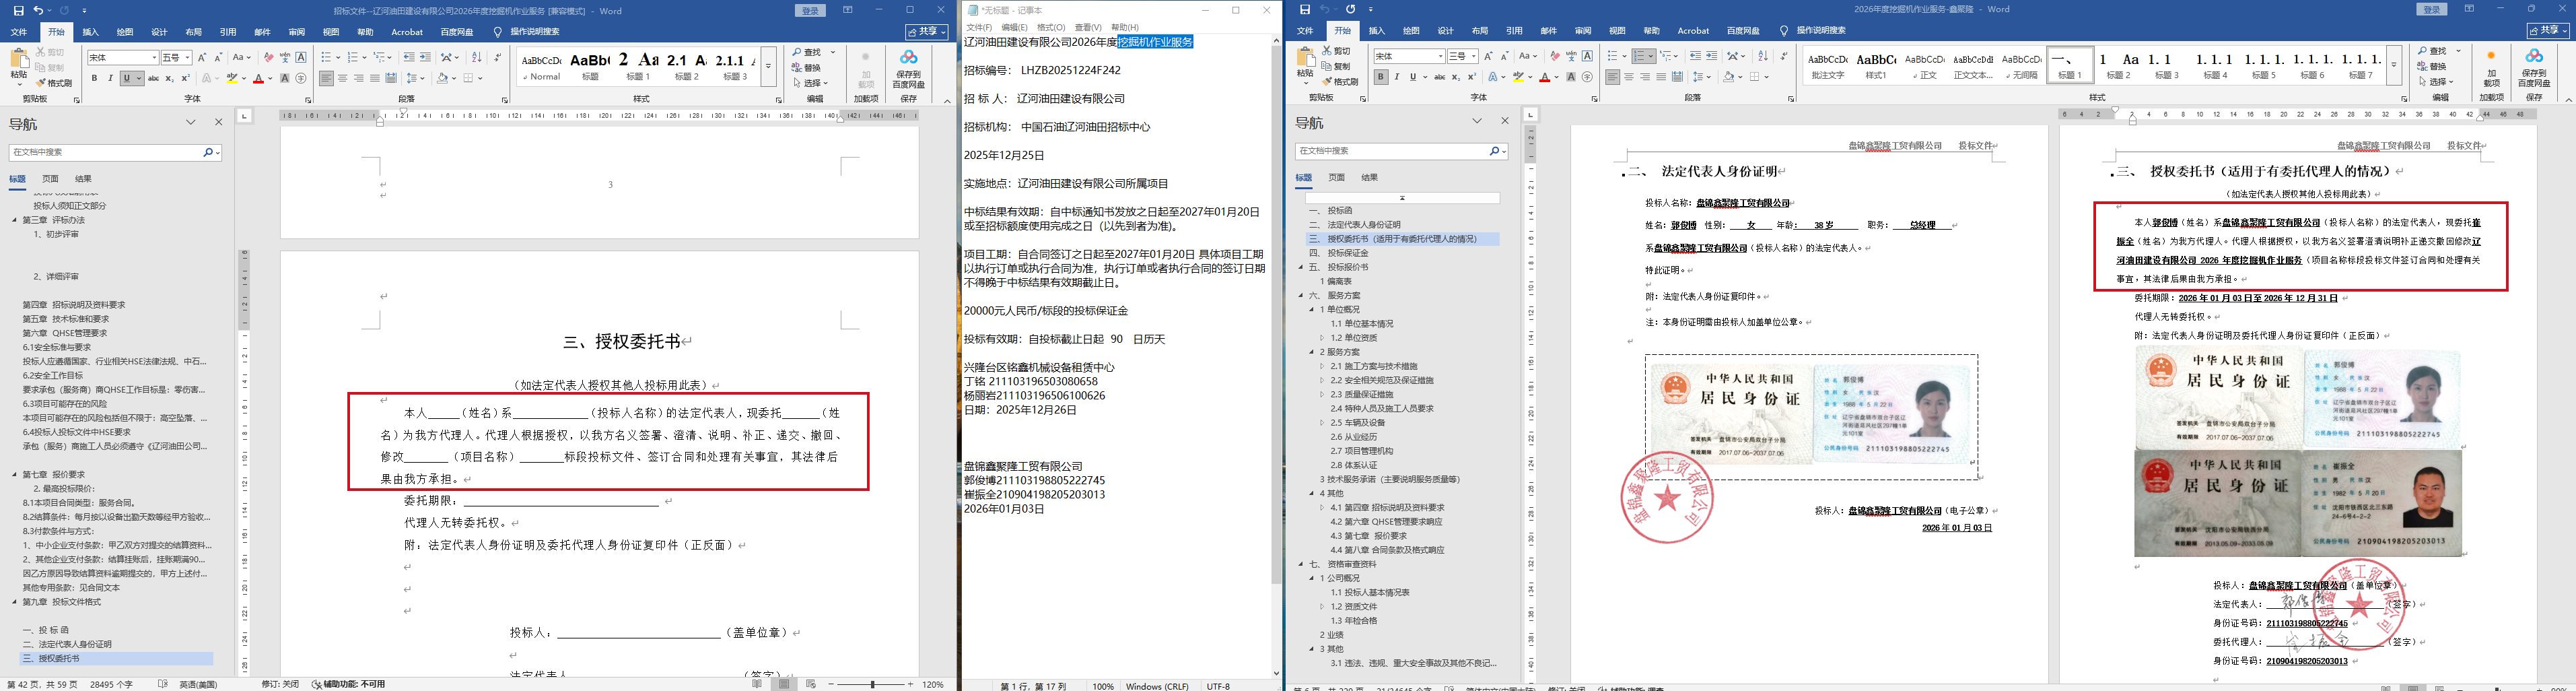Save the left Word document via the quick access toolbar
This screenshot has width=2576, height=691.
coord(18,10)
